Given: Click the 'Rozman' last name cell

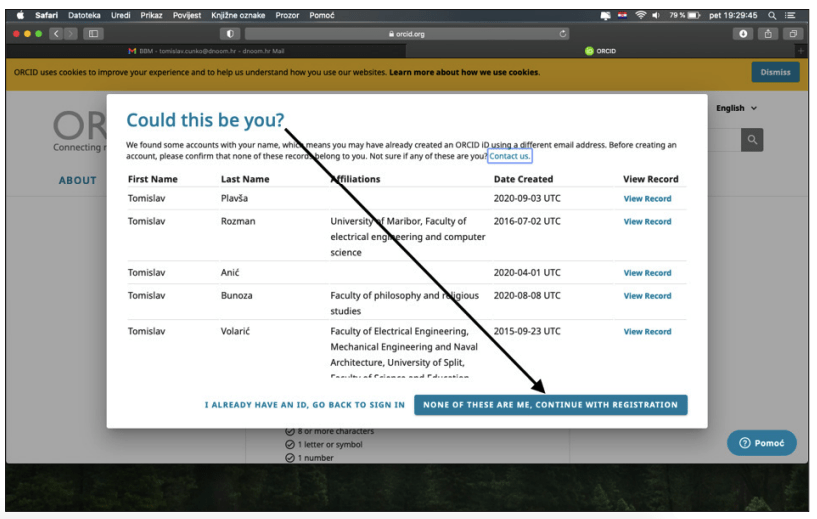Looking at the screenshot, I should (238, 221).
